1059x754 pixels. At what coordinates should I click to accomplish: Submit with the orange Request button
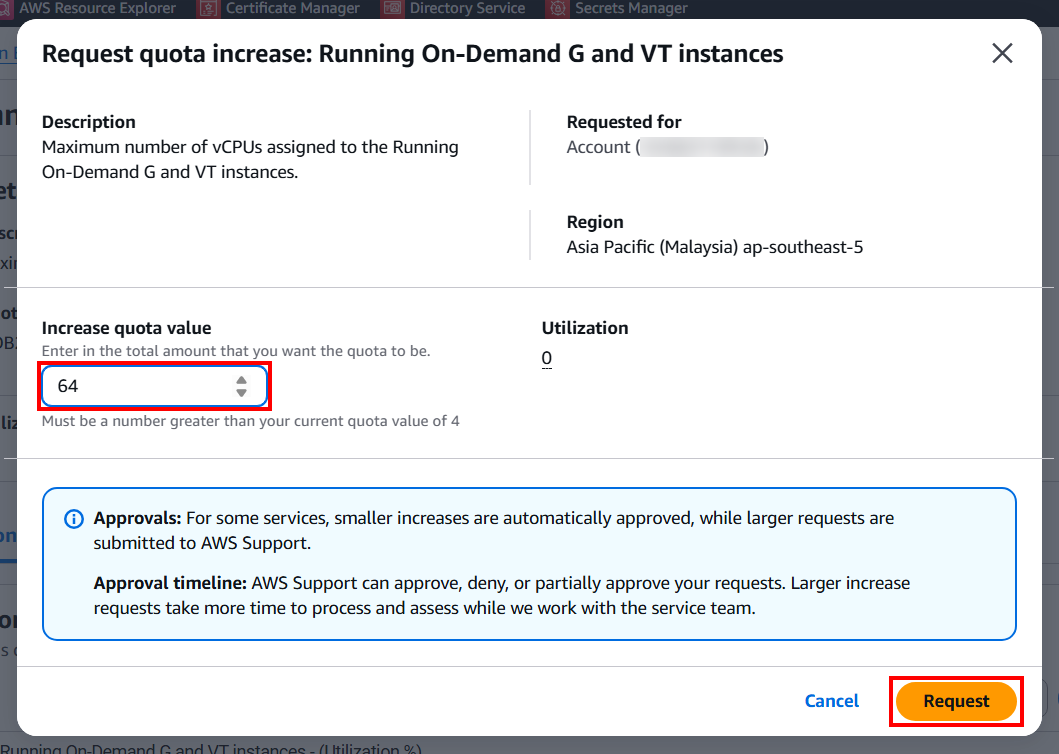(x=955, y=701)
